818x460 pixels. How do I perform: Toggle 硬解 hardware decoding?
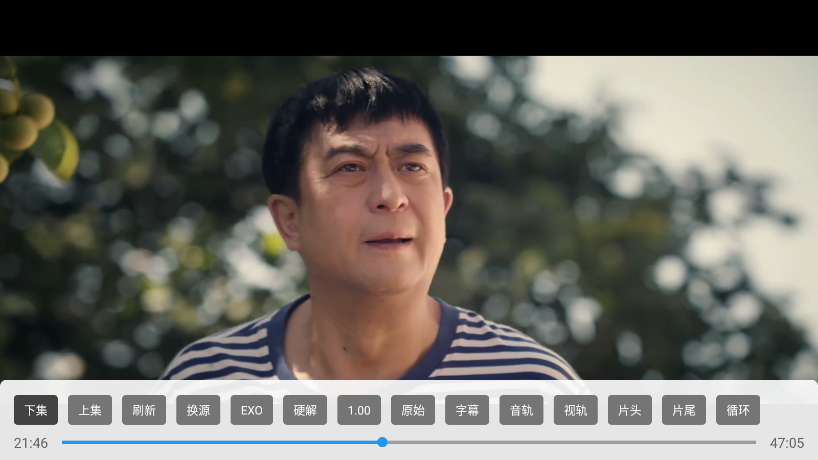coord(305,410)
